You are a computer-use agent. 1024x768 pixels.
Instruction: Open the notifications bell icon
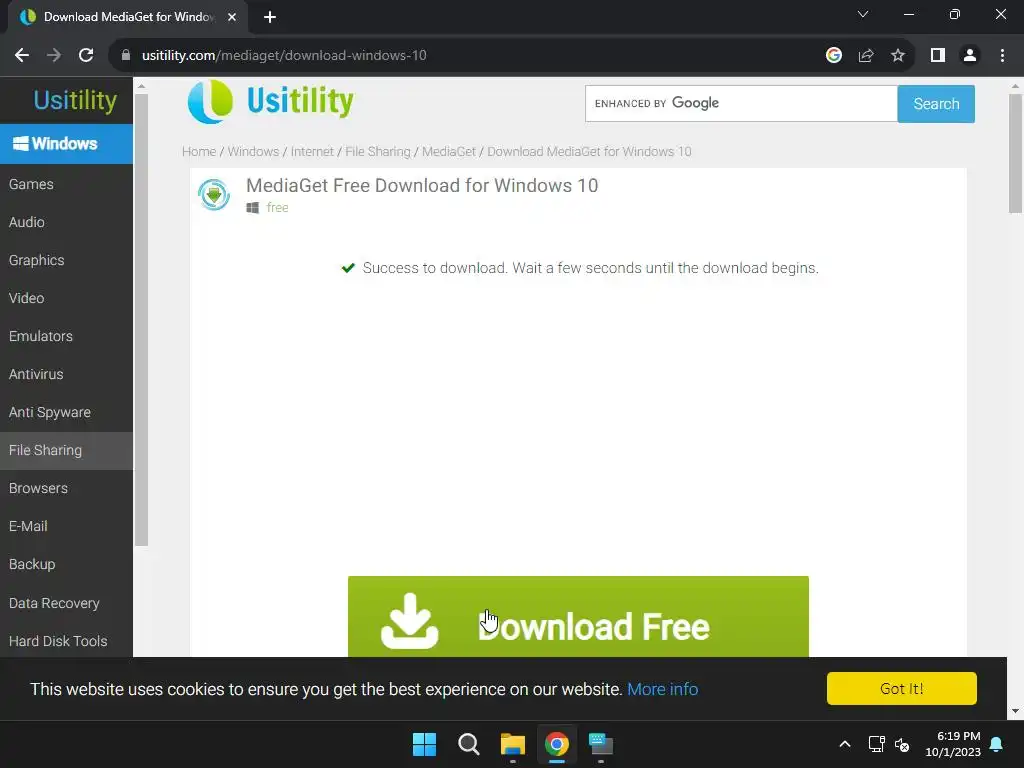point(997,744)
